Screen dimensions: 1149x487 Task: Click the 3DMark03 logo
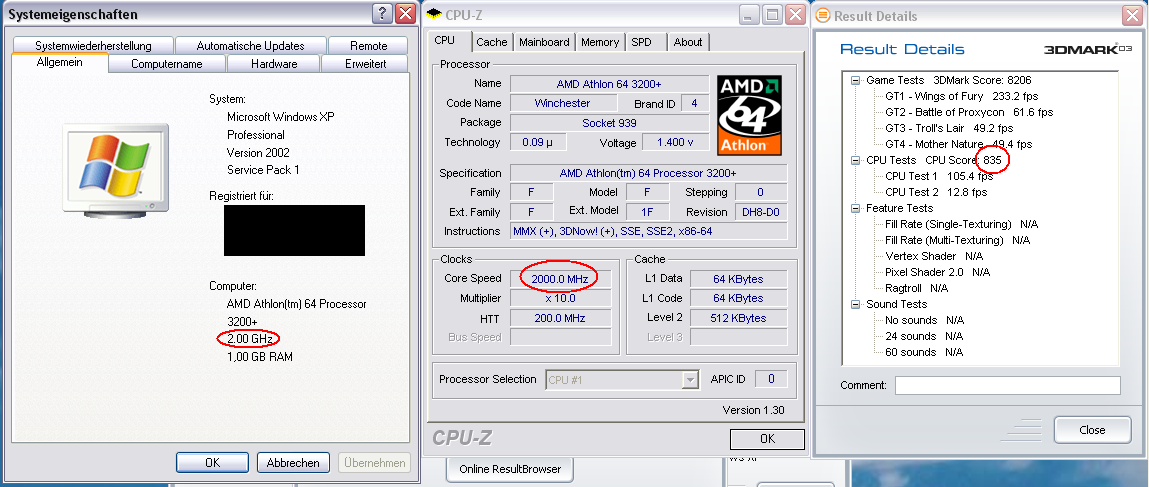coord(1087,49)
